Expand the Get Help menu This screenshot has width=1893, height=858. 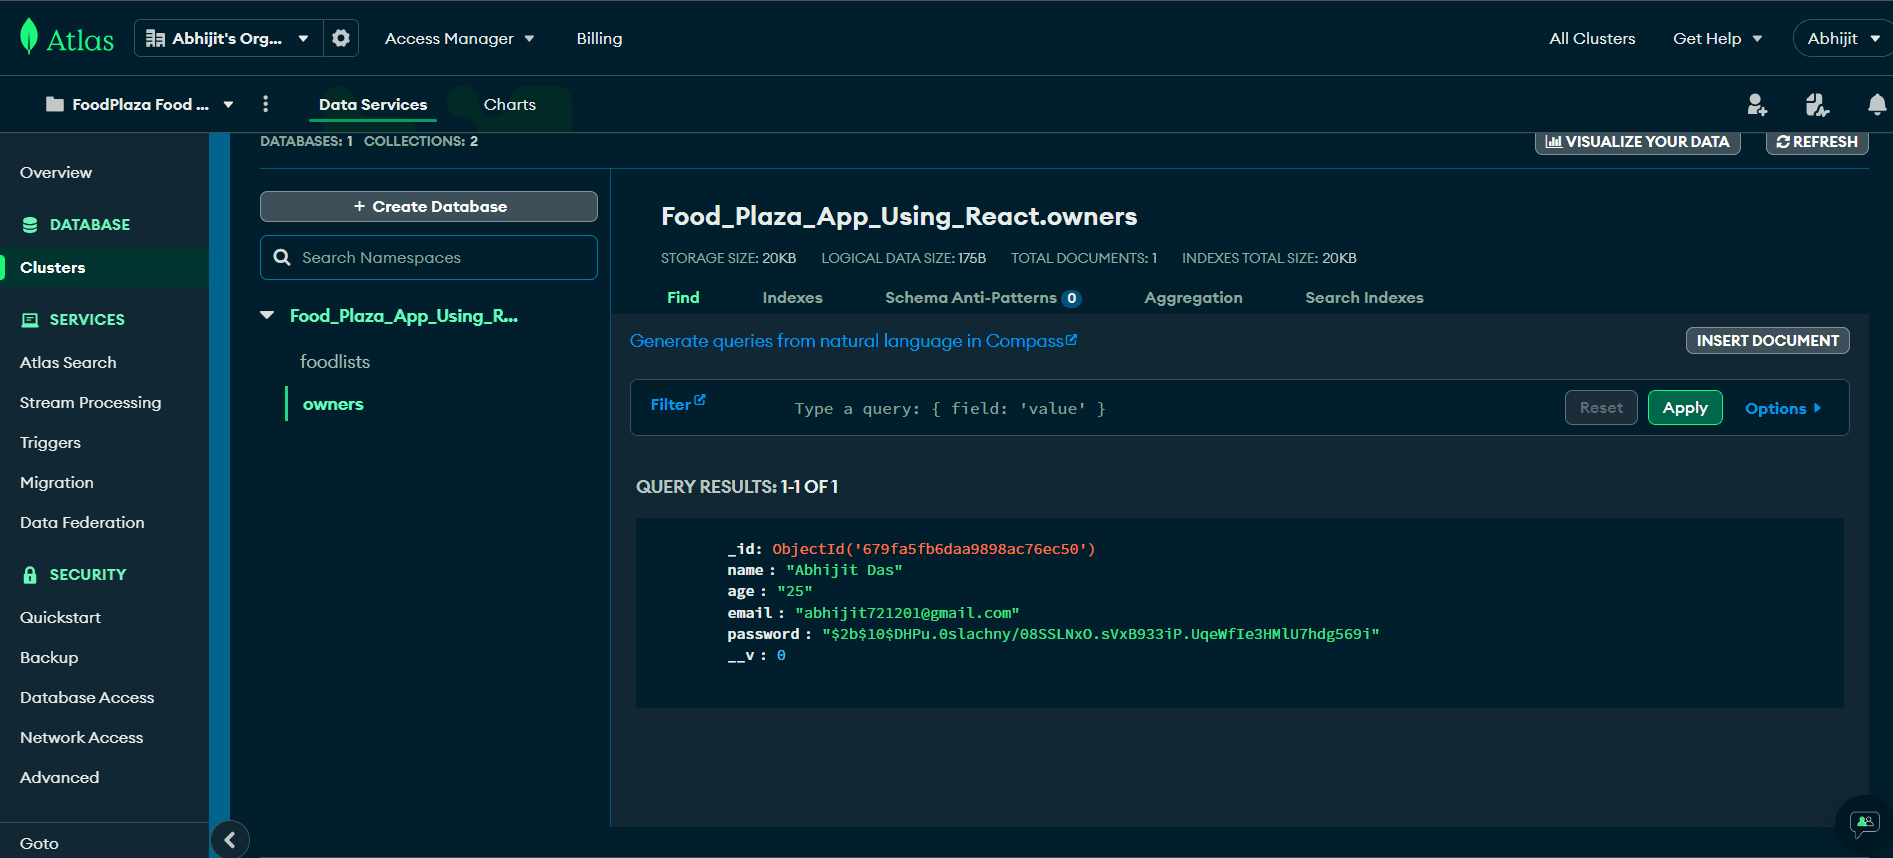click(x=1718, y=38)
